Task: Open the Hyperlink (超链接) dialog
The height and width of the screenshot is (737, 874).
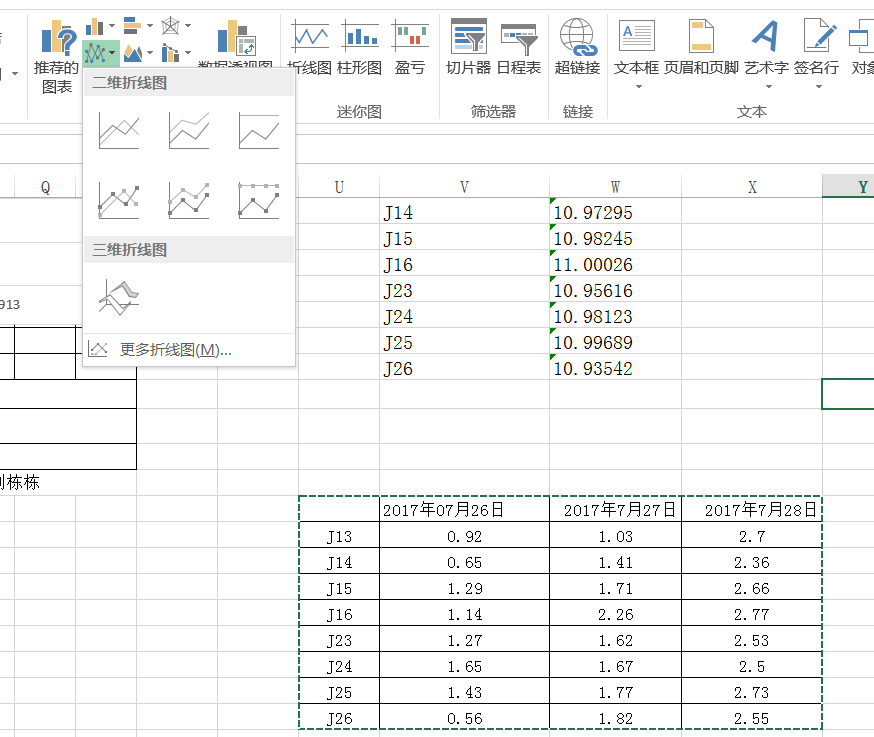Action: (x=577, y=48)
